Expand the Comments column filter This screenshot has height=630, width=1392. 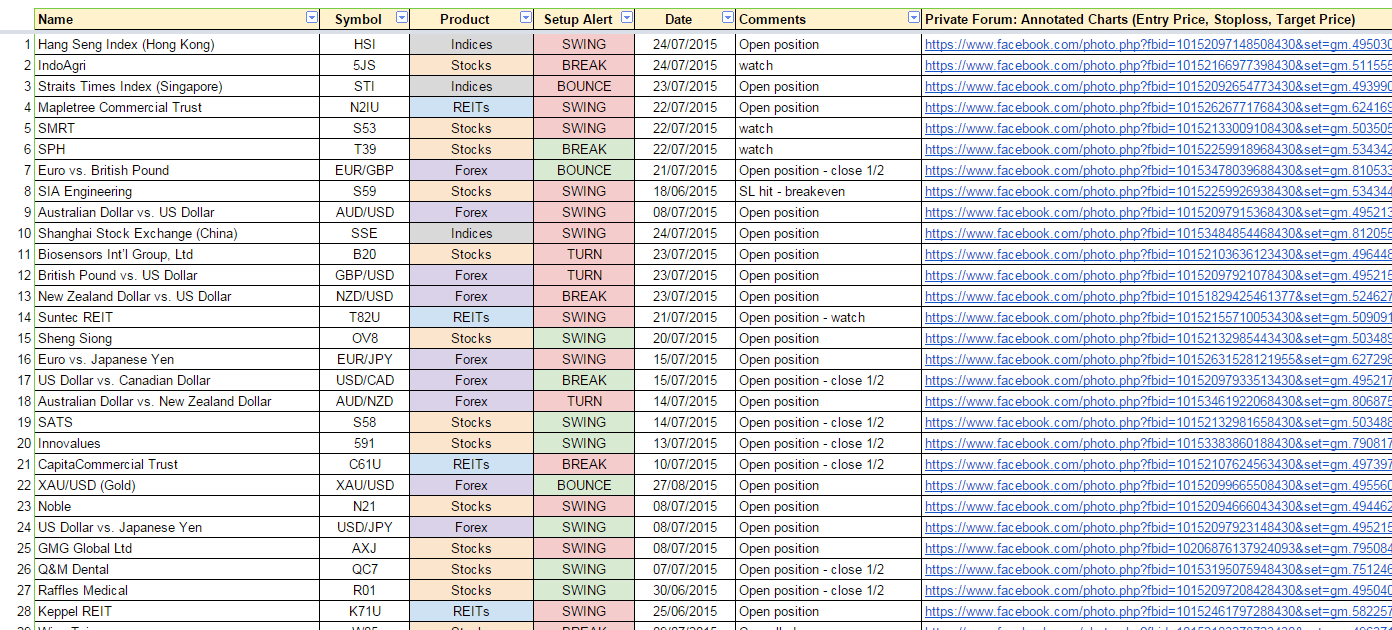click(913, 18)
